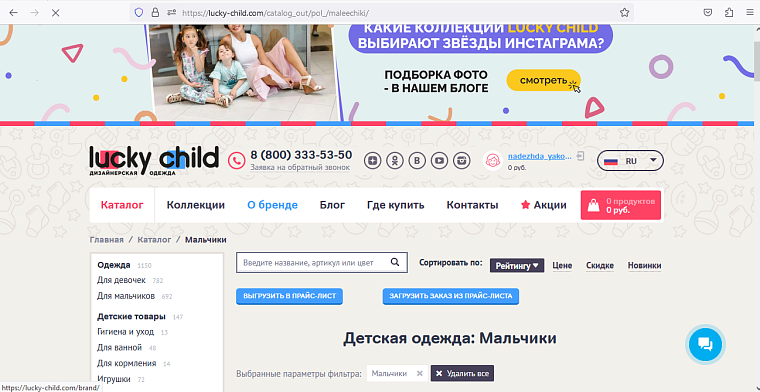Open the browser extensions puzzle icon
Screen dimensions: 760x392
click(x=729, y=13)
